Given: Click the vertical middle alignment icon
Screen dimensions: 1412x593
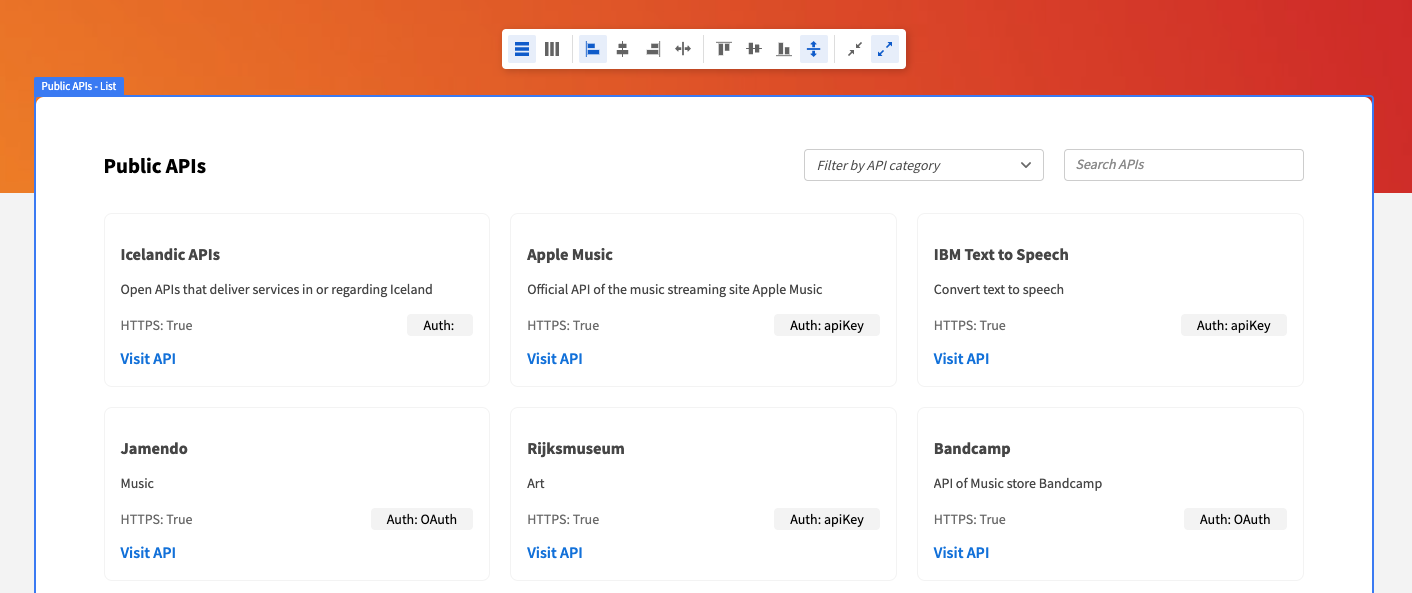Looking at the screenshot, I should click(753, 48).
